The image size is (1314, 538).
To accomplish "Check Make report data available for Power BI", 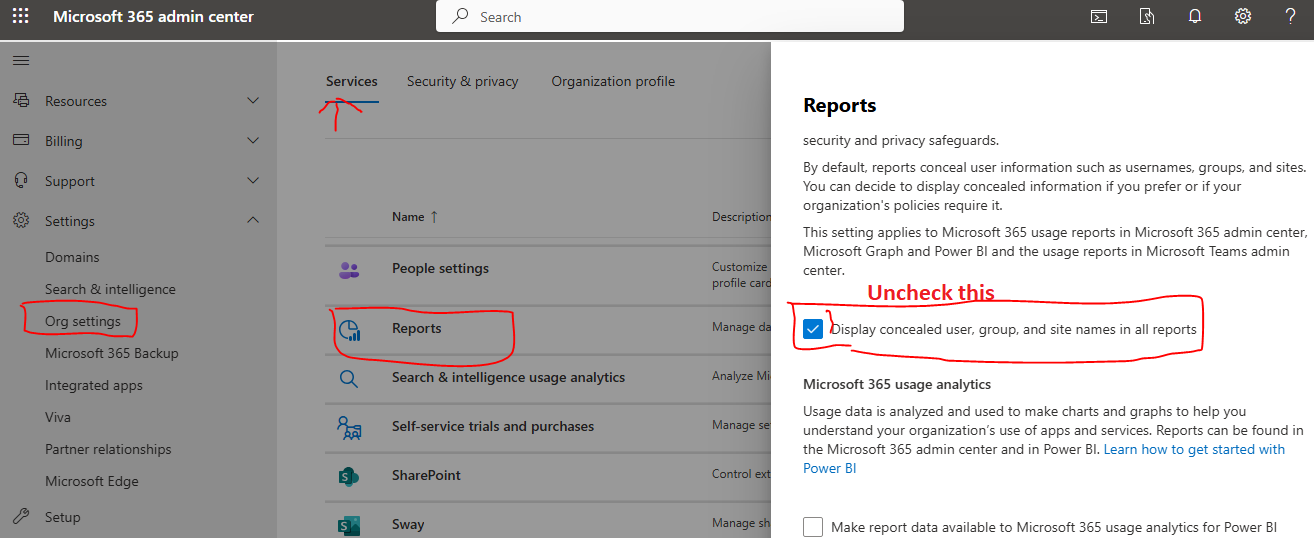I will 813,527.
